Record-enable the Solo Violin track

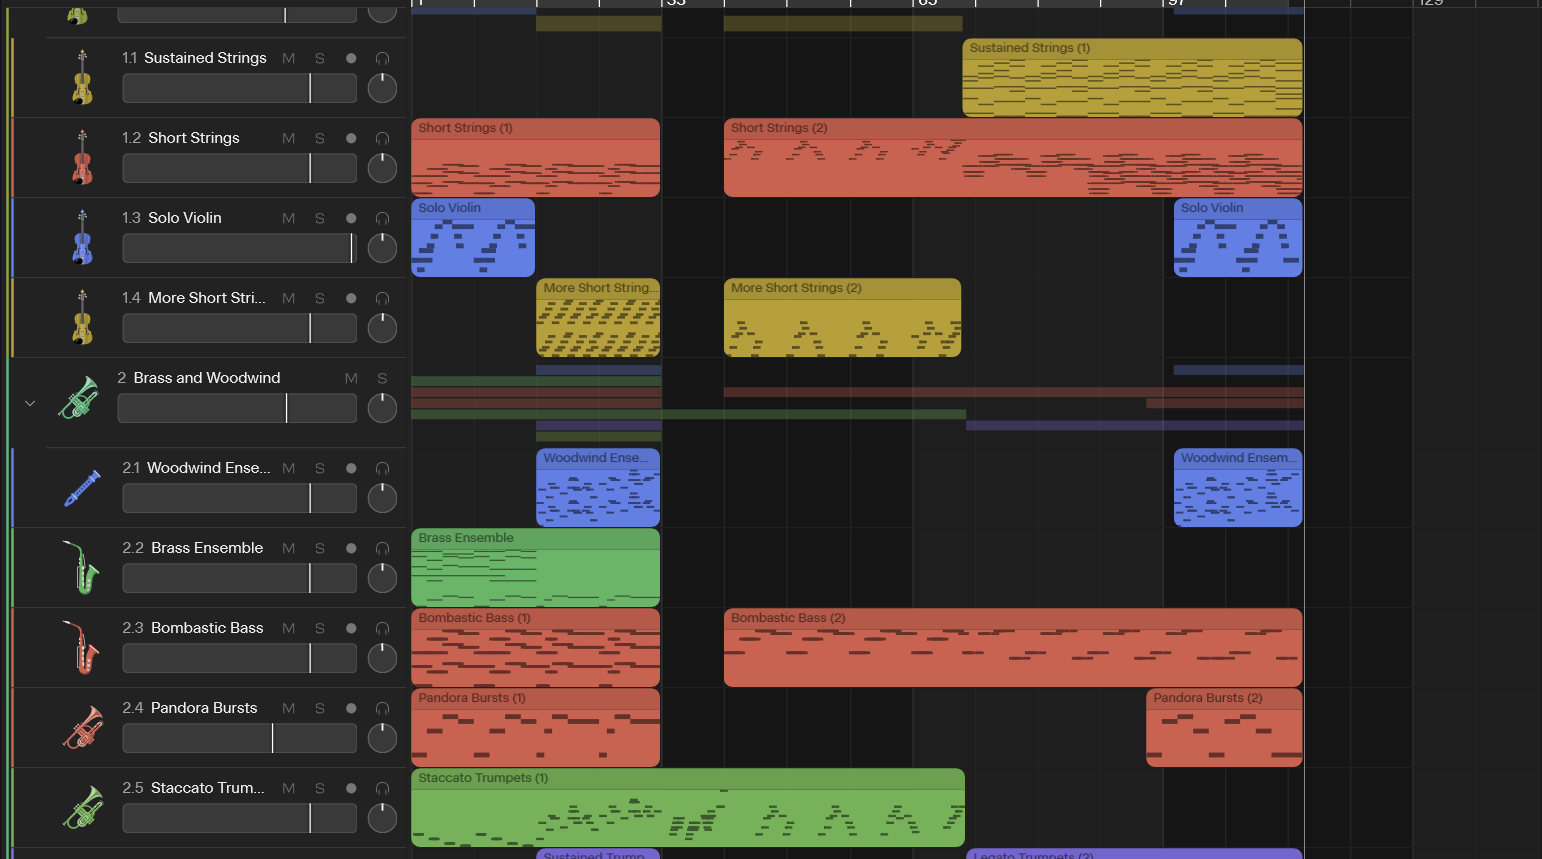351,218
